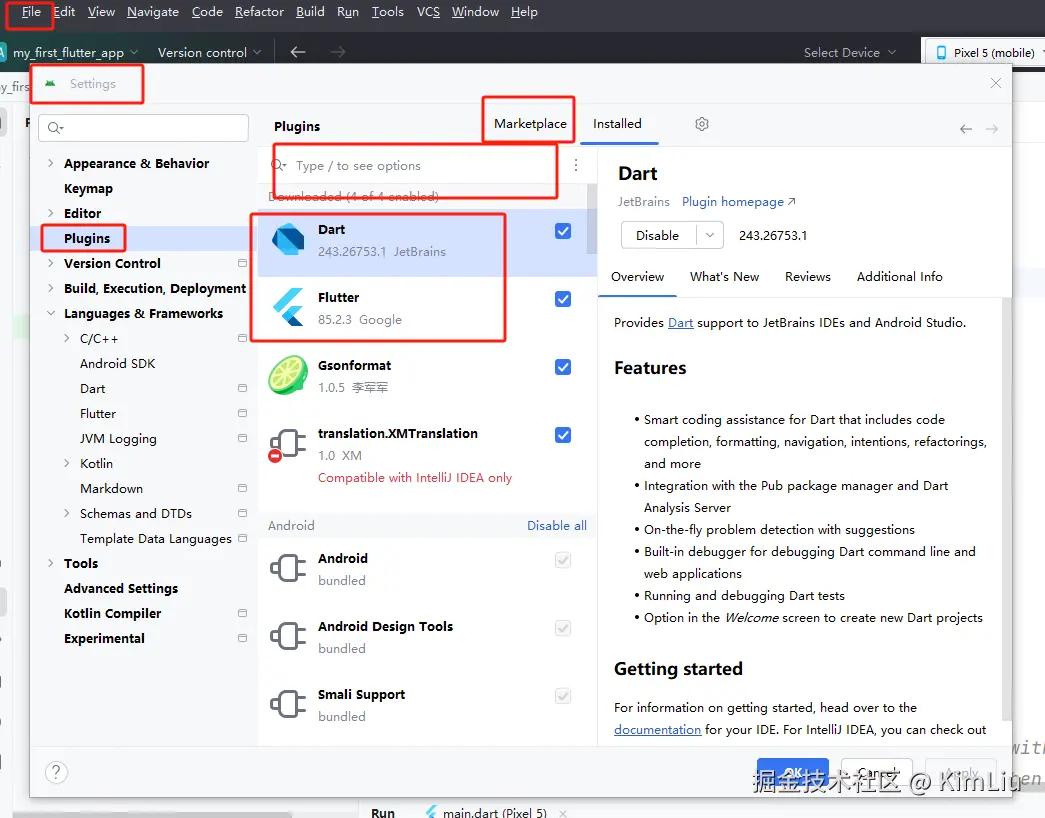1045x818 pixels.
Task: Expand the Editor settings node
Action: point(51,213)
